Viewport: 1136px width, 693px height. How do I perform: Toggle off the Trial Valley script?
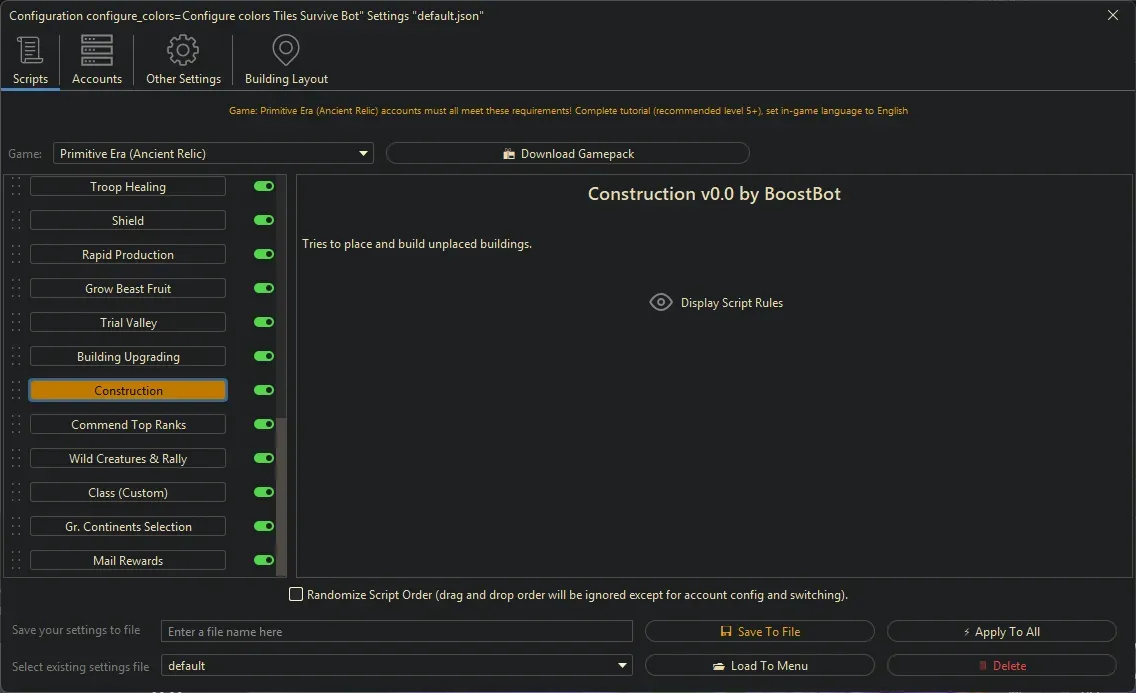pyautogui.click(x=264, y=322)
